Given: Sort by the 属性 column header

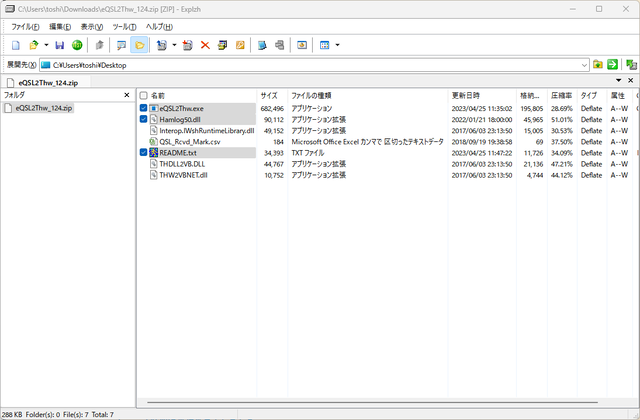Looking at the screenshot, I should tap(618, 96).
